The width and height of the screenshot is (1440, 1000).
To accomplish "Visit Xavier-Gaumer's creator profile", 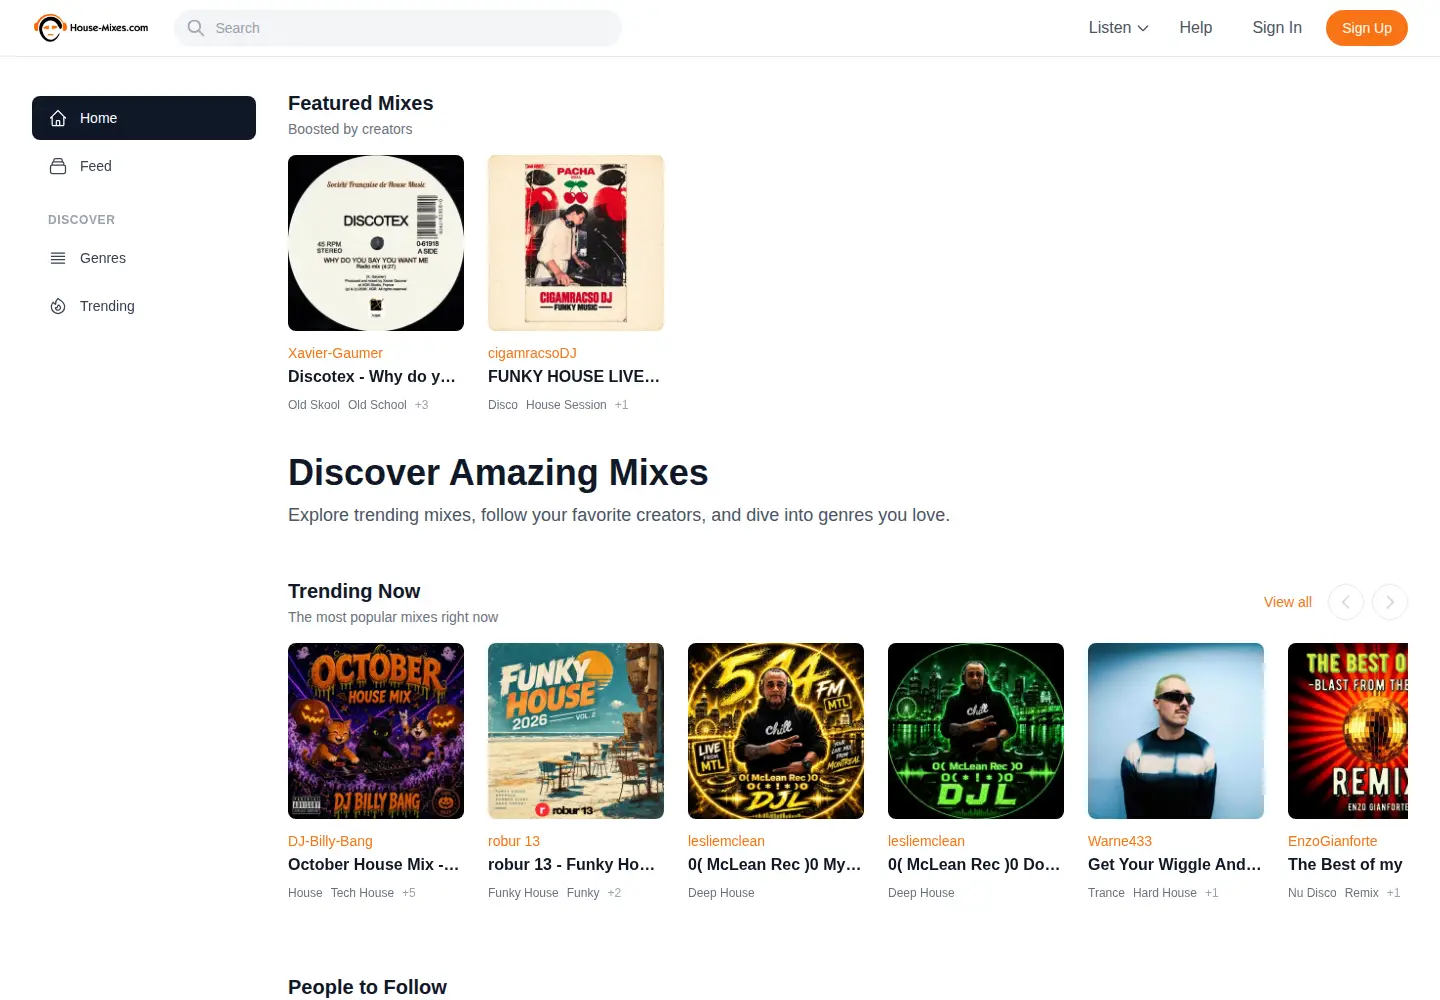I will [x=335, y=353].
